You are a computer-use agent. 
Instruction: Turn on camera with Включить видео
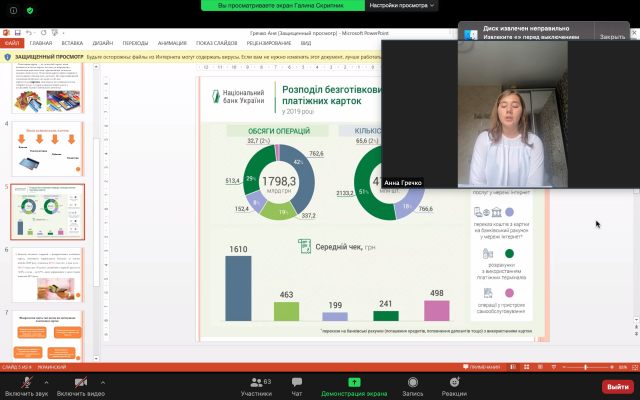coord(79,385)
